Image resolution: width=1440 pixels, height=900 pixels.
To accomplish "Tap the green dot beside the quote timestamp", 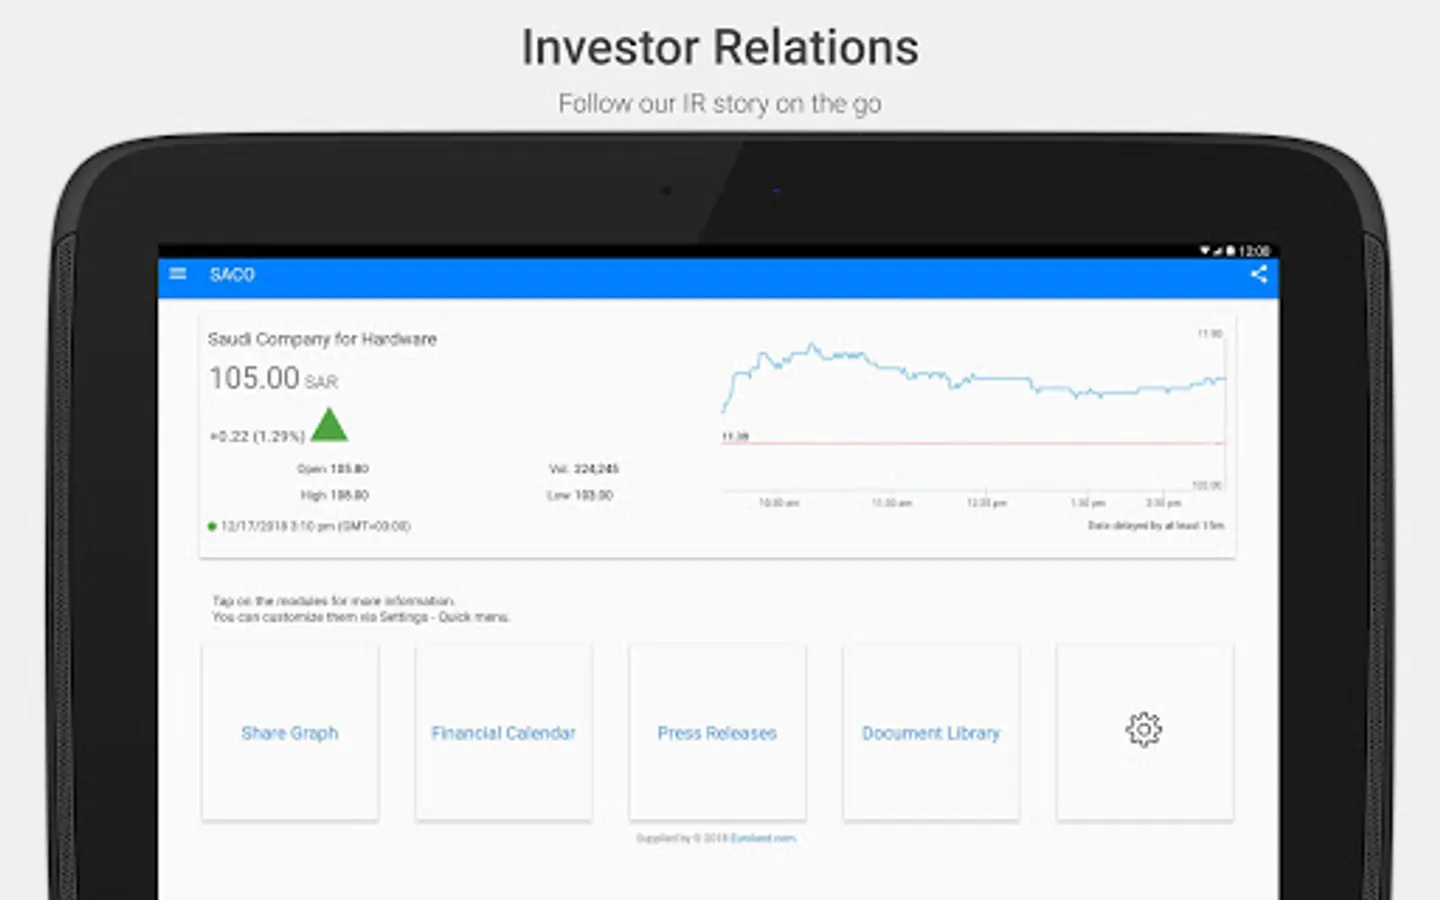I will coord(212,526).
